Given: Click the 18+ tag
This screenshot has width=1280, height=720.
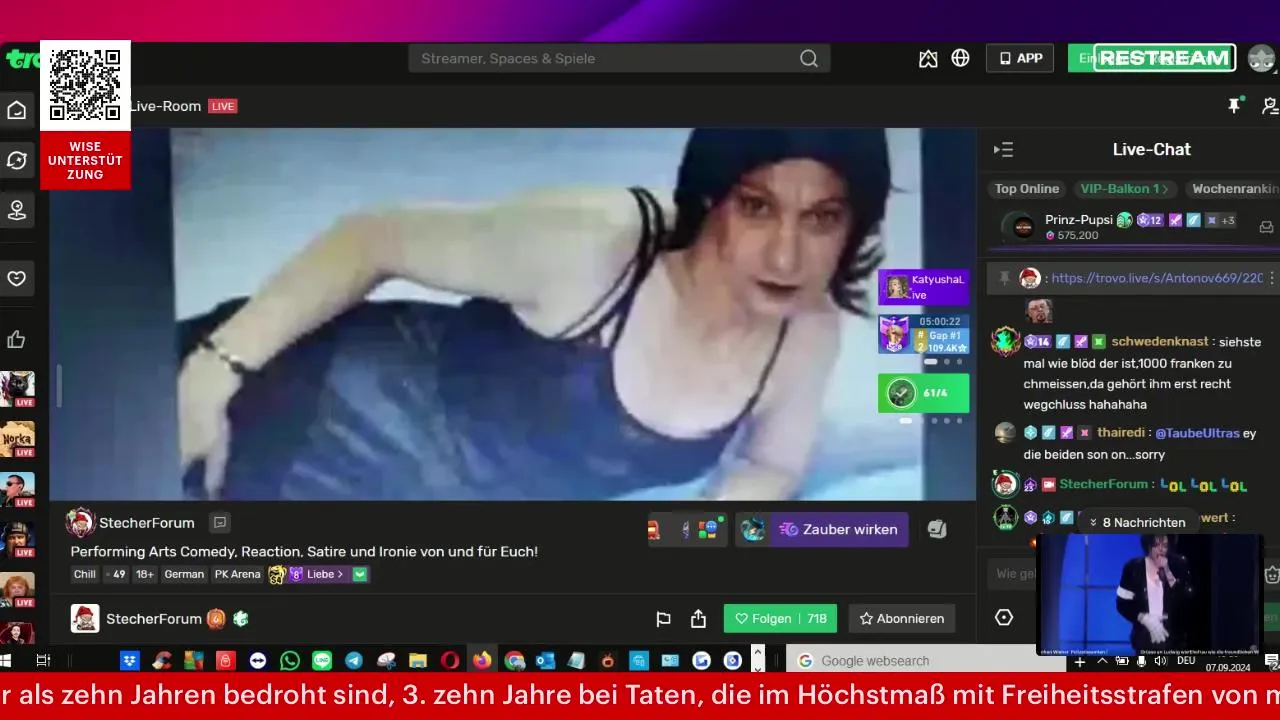Looking at the screenshot, I should point(145,574).
